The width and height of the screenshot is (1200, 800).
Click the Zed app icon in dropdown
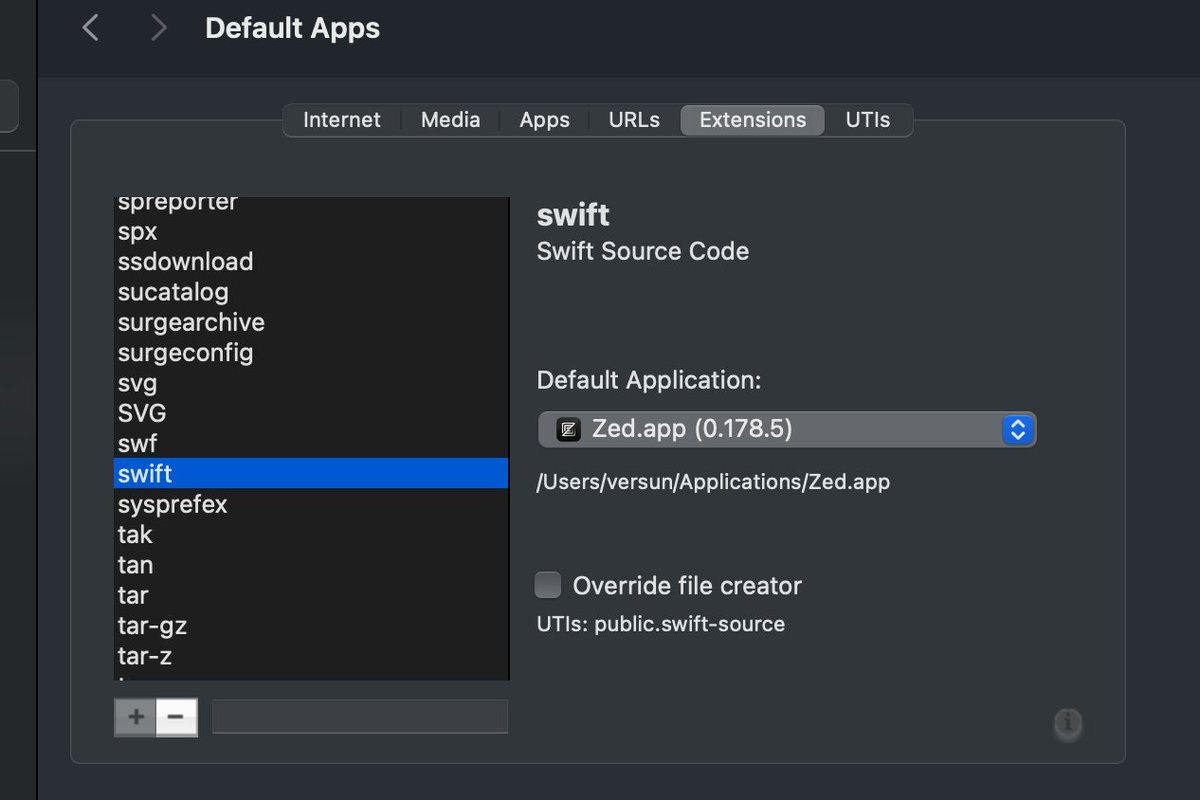[x=568, y=430]
